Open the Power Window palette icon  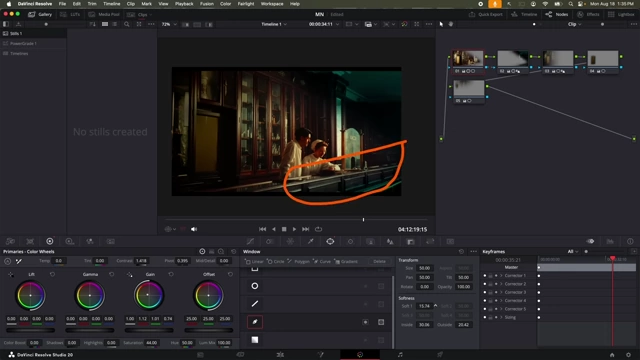click(x=330, y=242)
